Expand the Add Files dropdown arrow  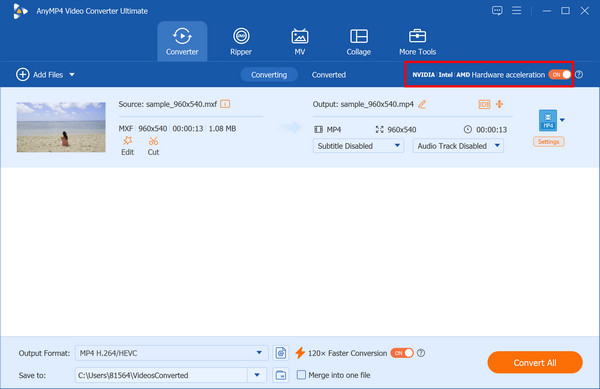pyautogui.click(x=72, y=75)
